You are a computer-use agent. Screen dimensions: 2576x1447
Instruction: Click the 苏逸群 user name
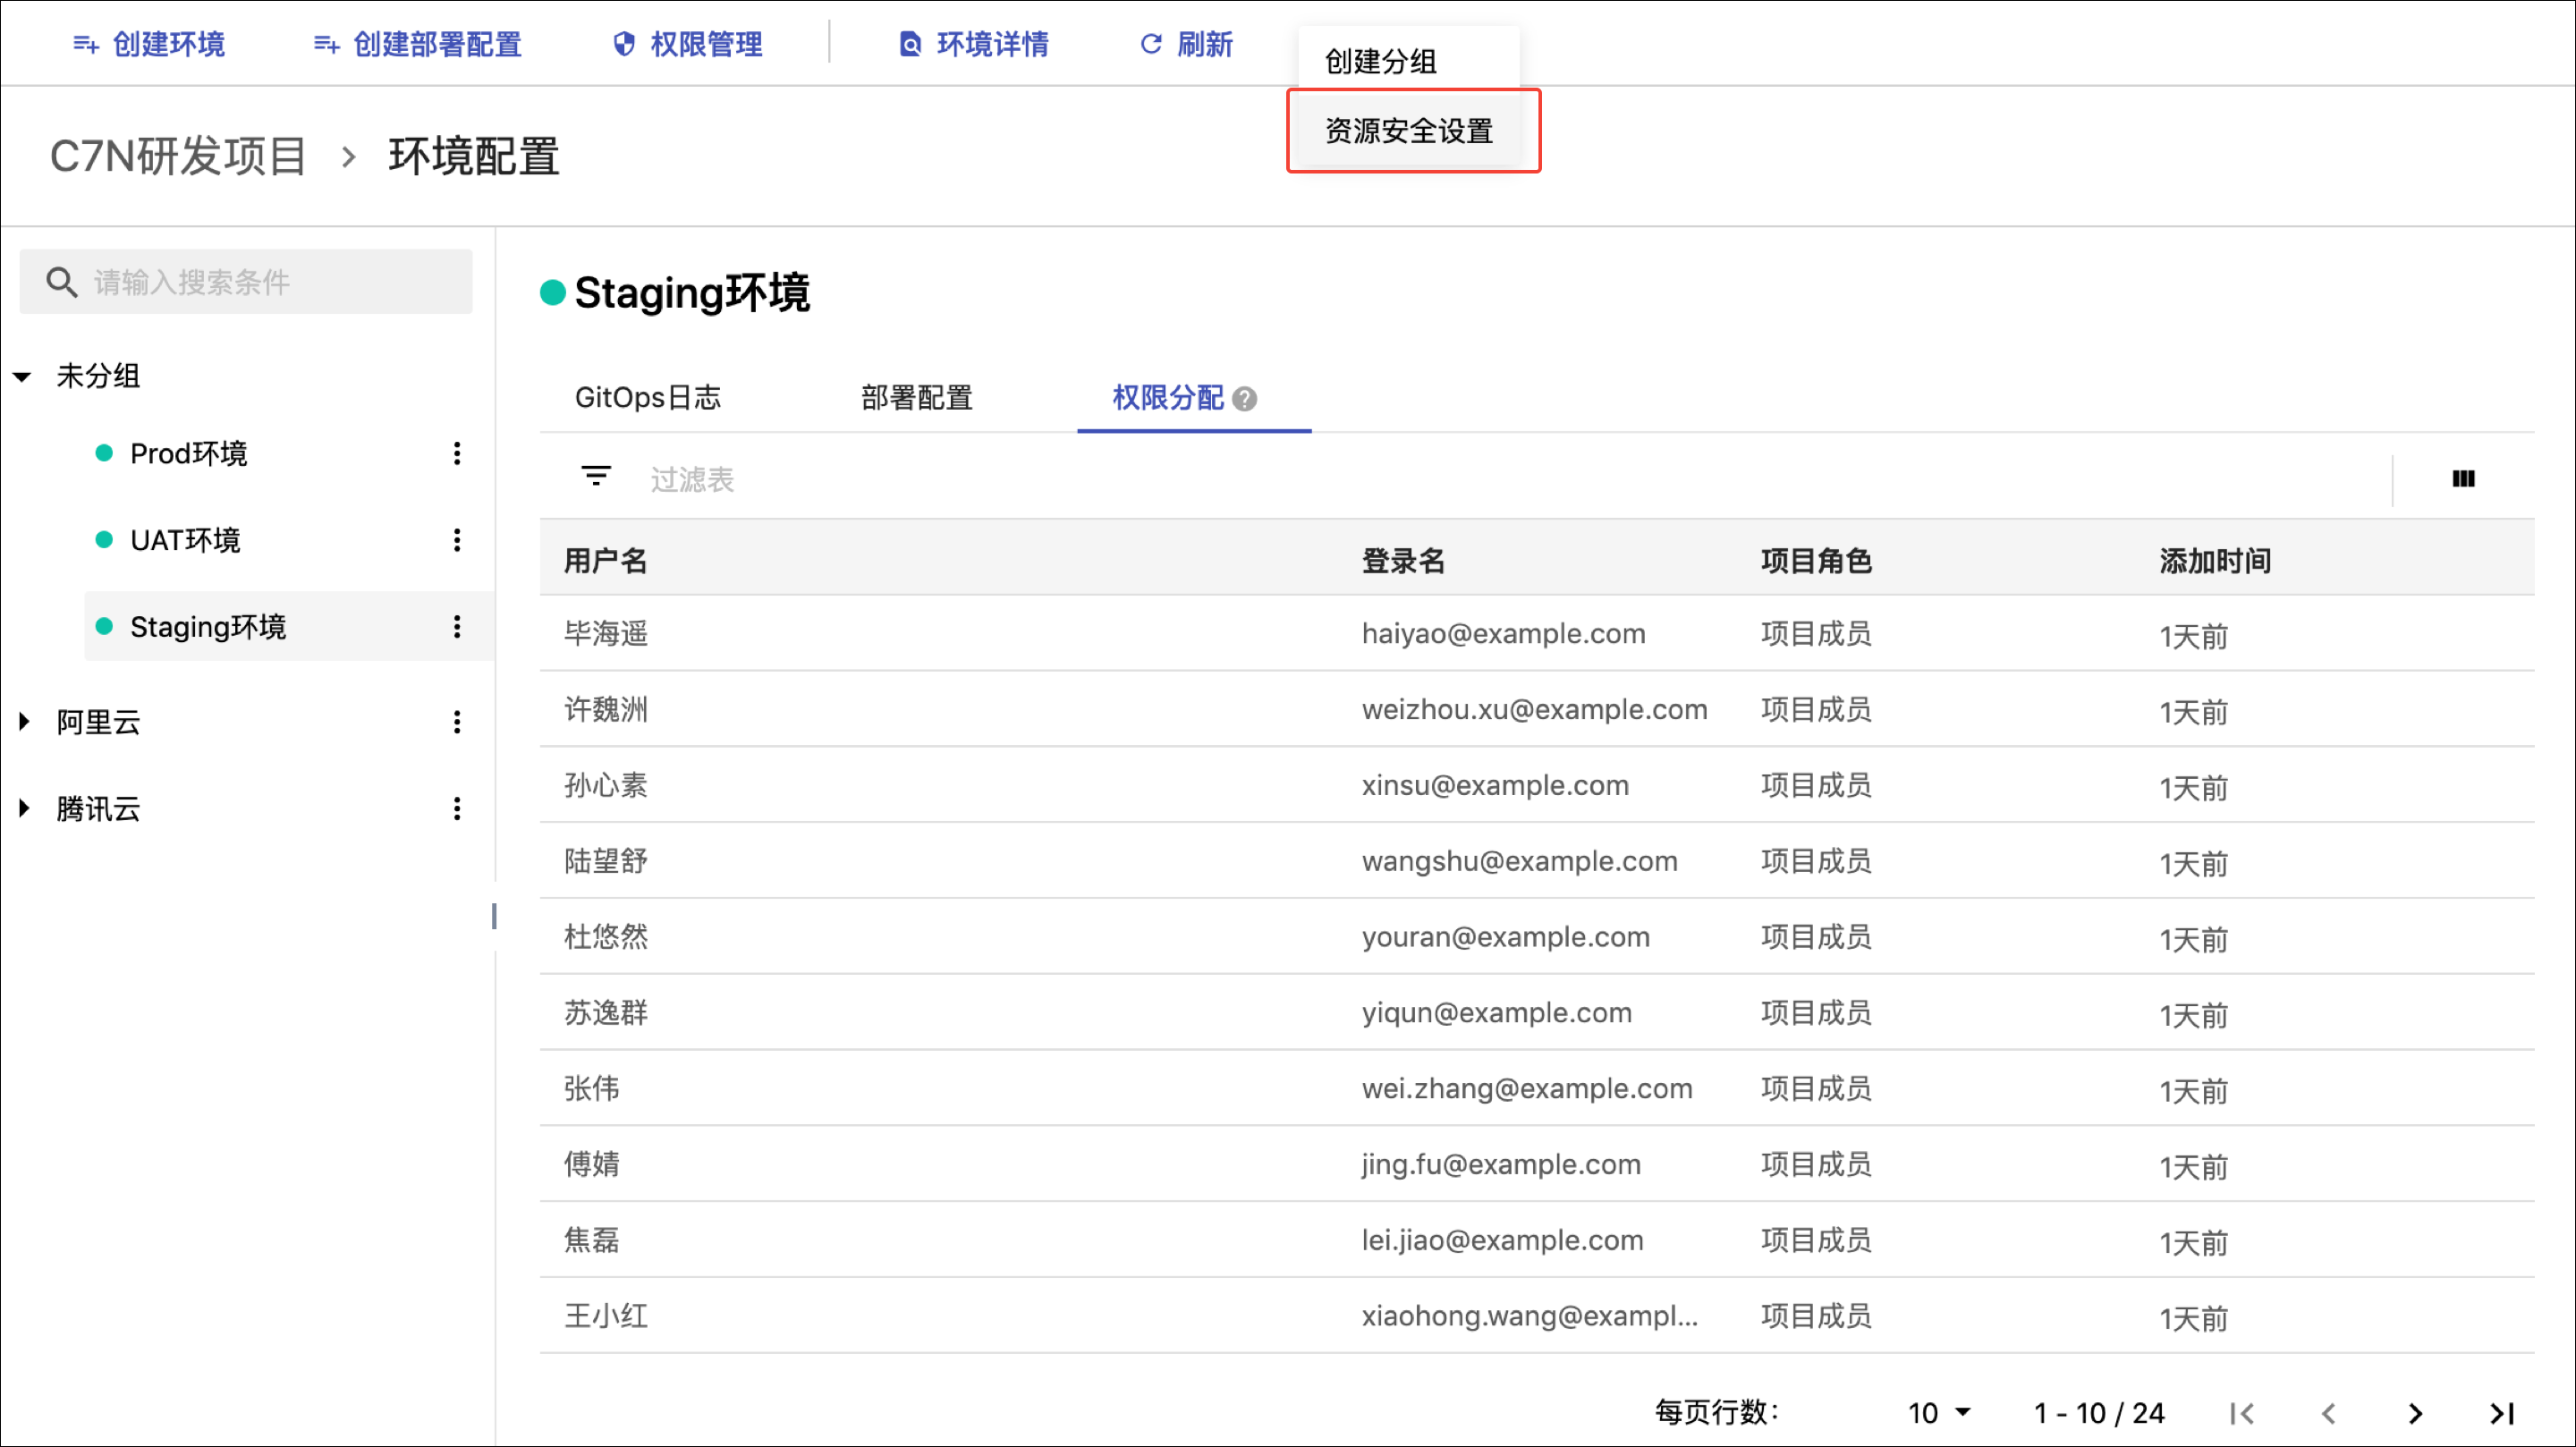coord(606,1013)
